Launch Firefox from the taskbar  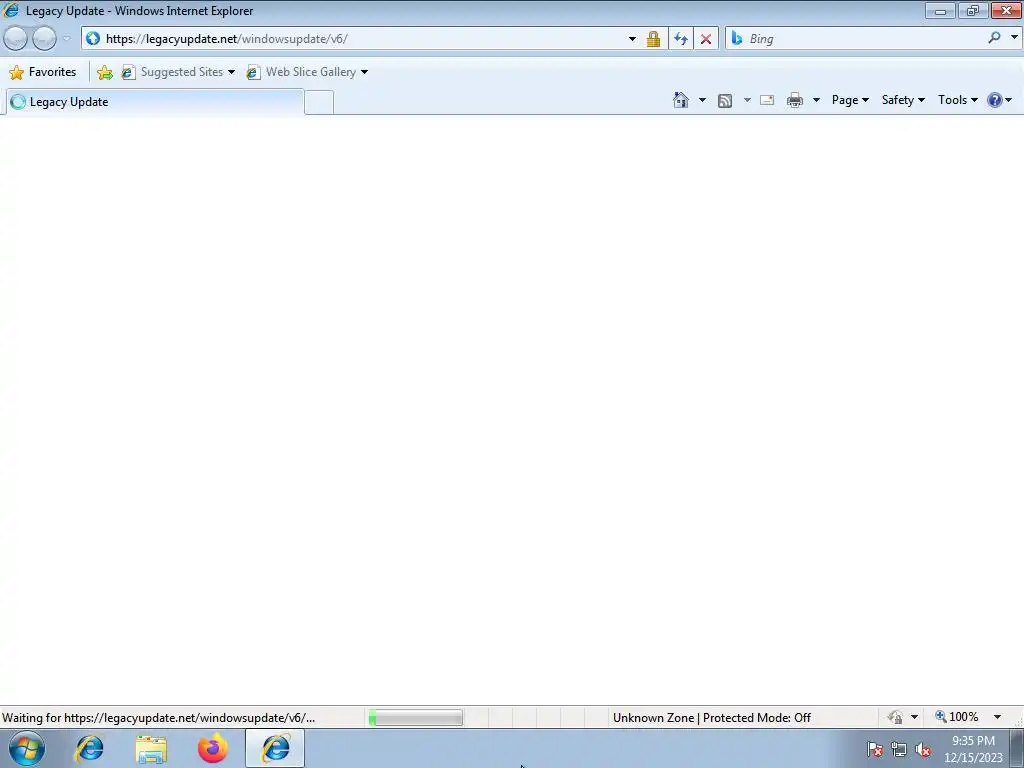click(x=213, y=748)
